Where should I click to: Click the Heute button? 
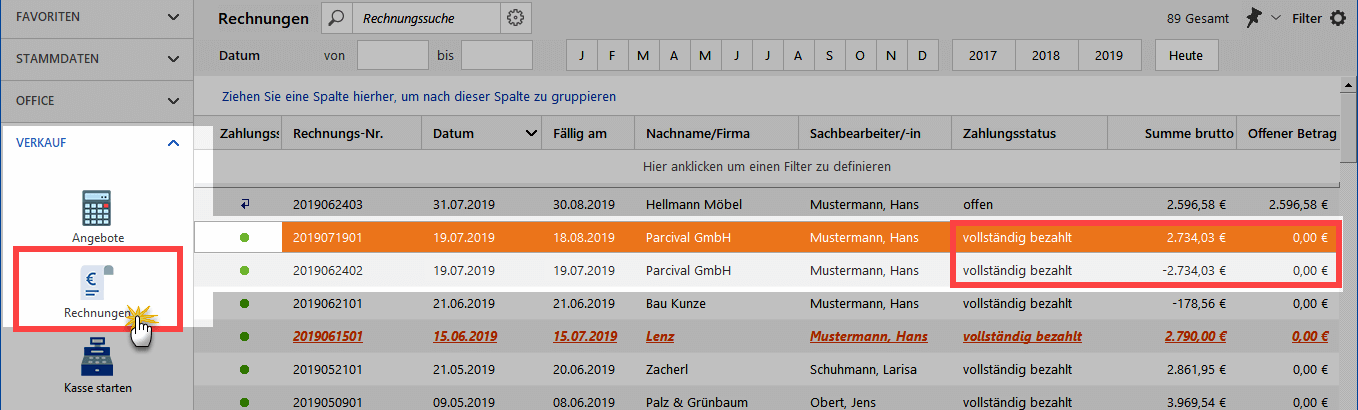(1186, 55)
